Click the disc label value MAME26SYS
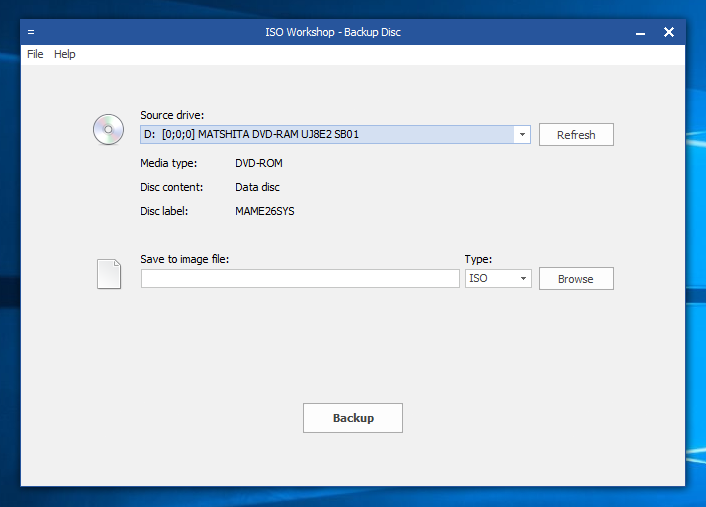 coord(265,211)
